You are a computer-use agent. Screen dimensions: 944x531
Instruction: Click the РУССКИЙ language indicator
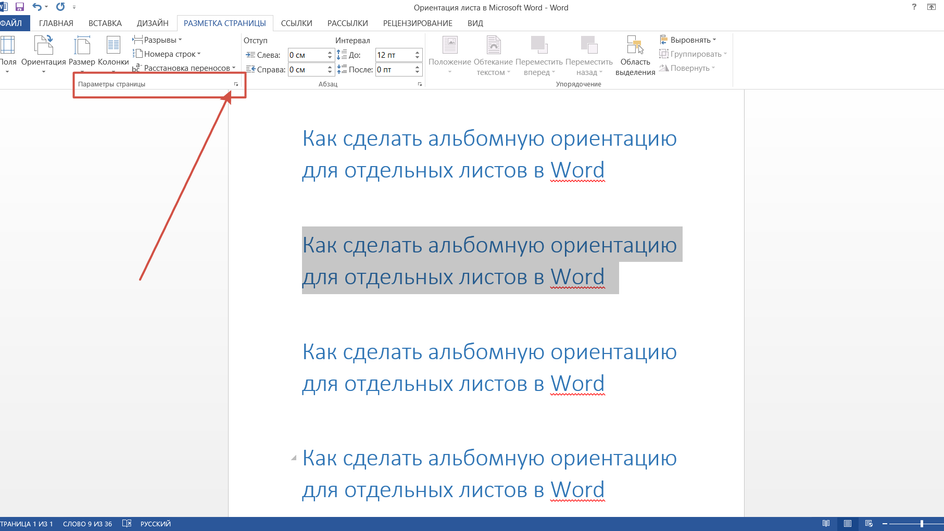pos(155,524)
